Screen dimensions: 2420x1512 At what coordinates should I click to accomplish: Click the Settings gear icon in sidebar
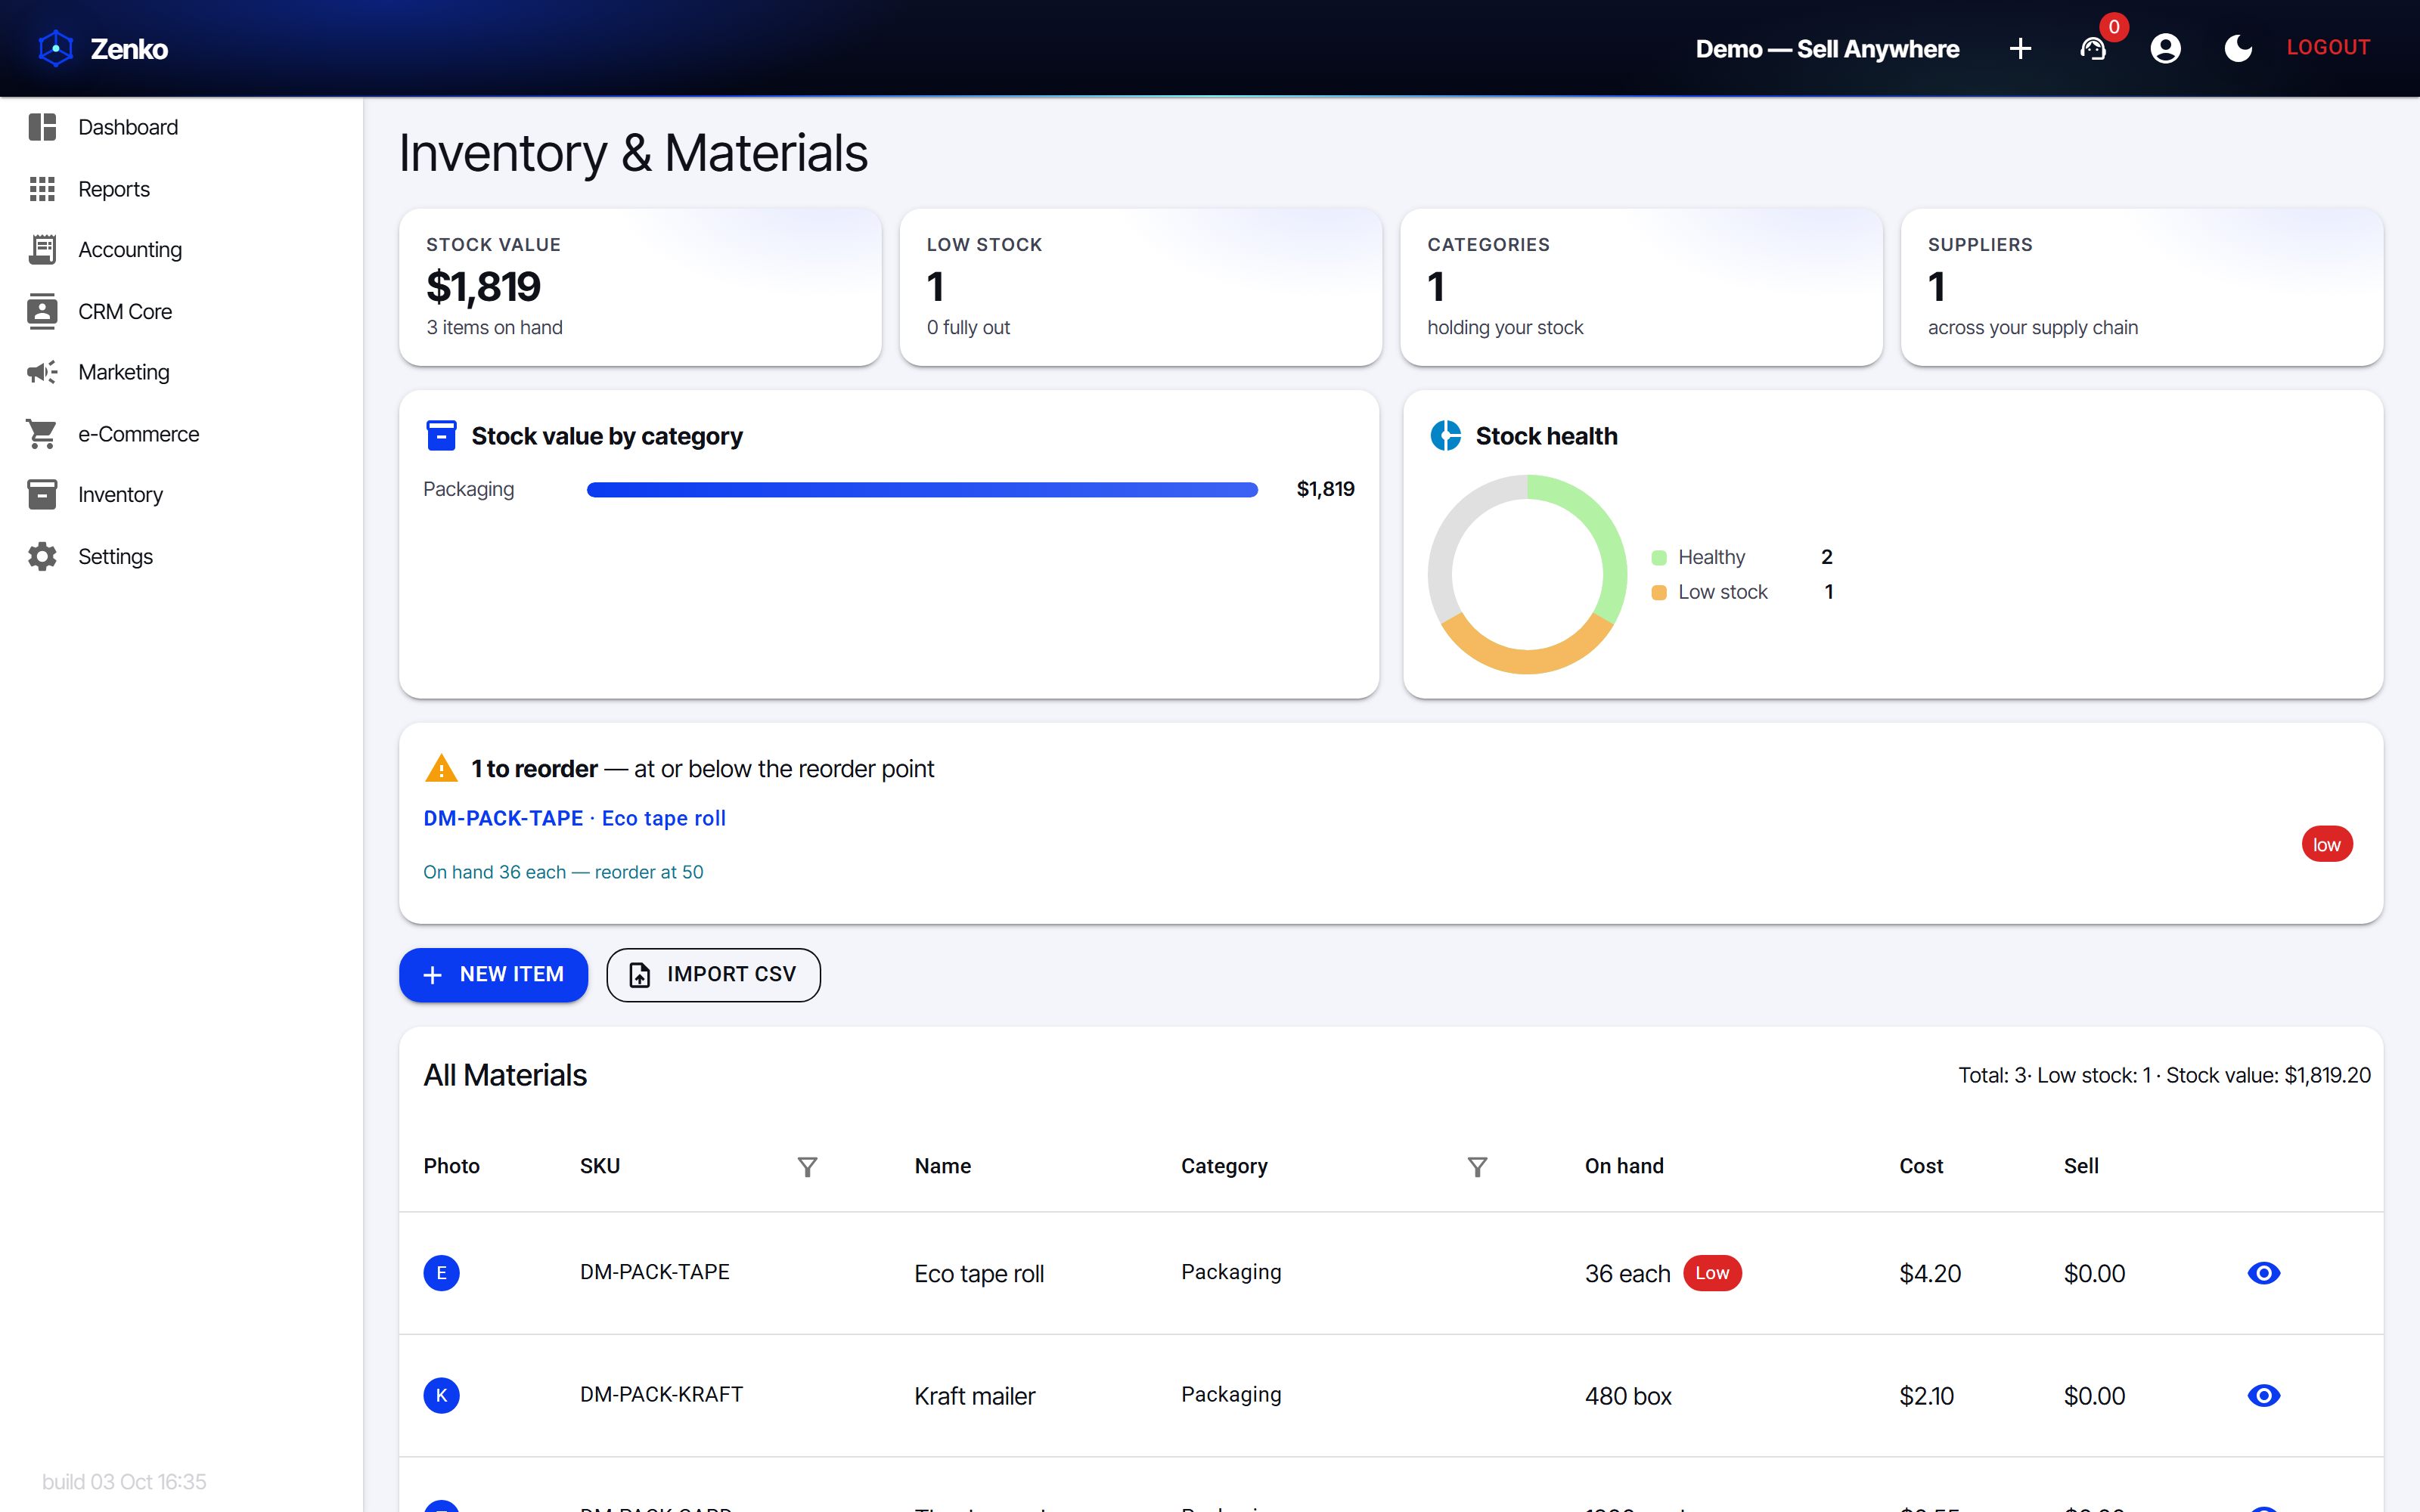(x=42, y=556)
